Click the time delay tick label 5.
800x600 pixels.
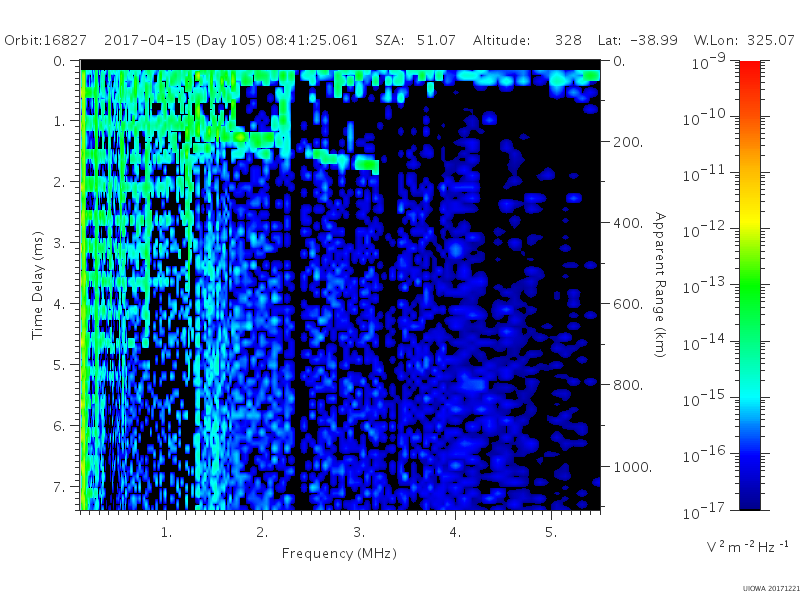(60, 365)
